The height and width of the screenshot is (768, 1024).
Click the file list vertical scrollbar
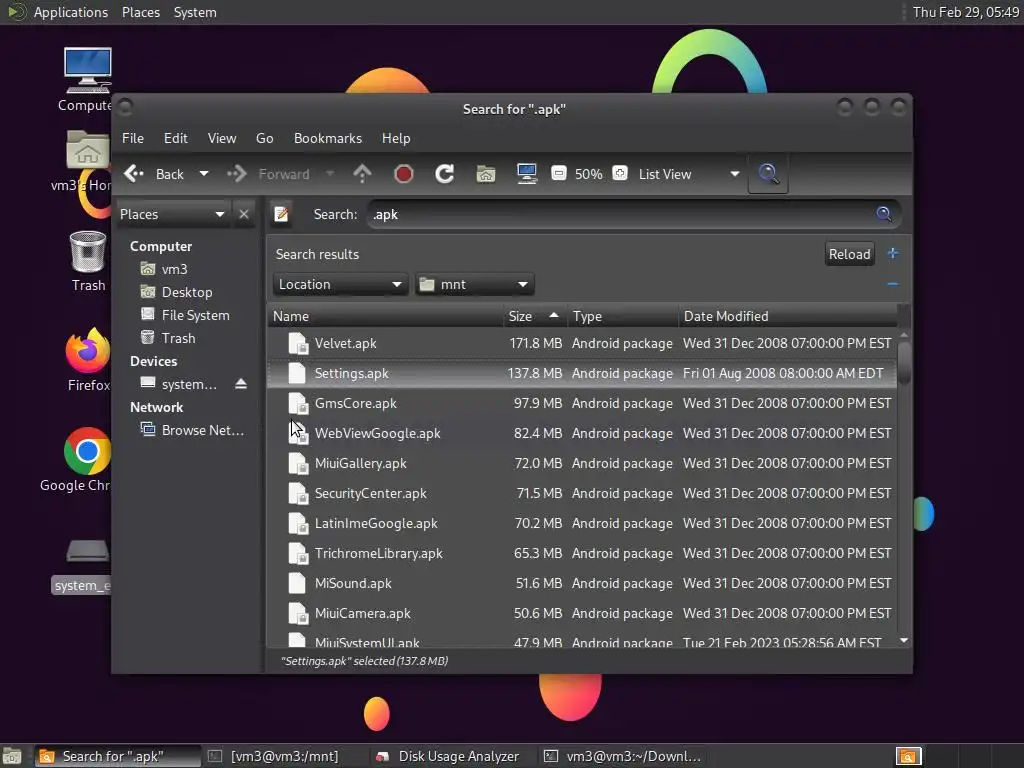pyautogui.click(x=904, y=363)
